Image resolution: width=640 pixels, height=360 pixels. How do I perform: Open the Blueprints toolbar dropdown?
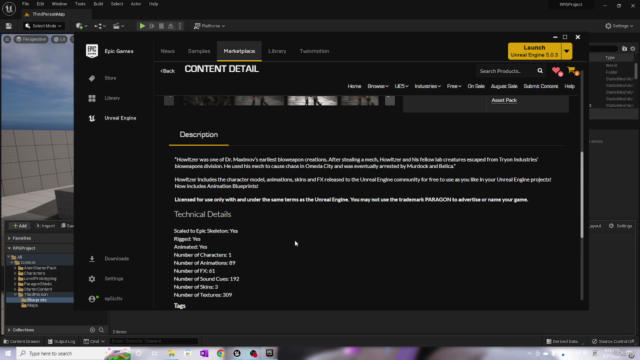point(100,26)
